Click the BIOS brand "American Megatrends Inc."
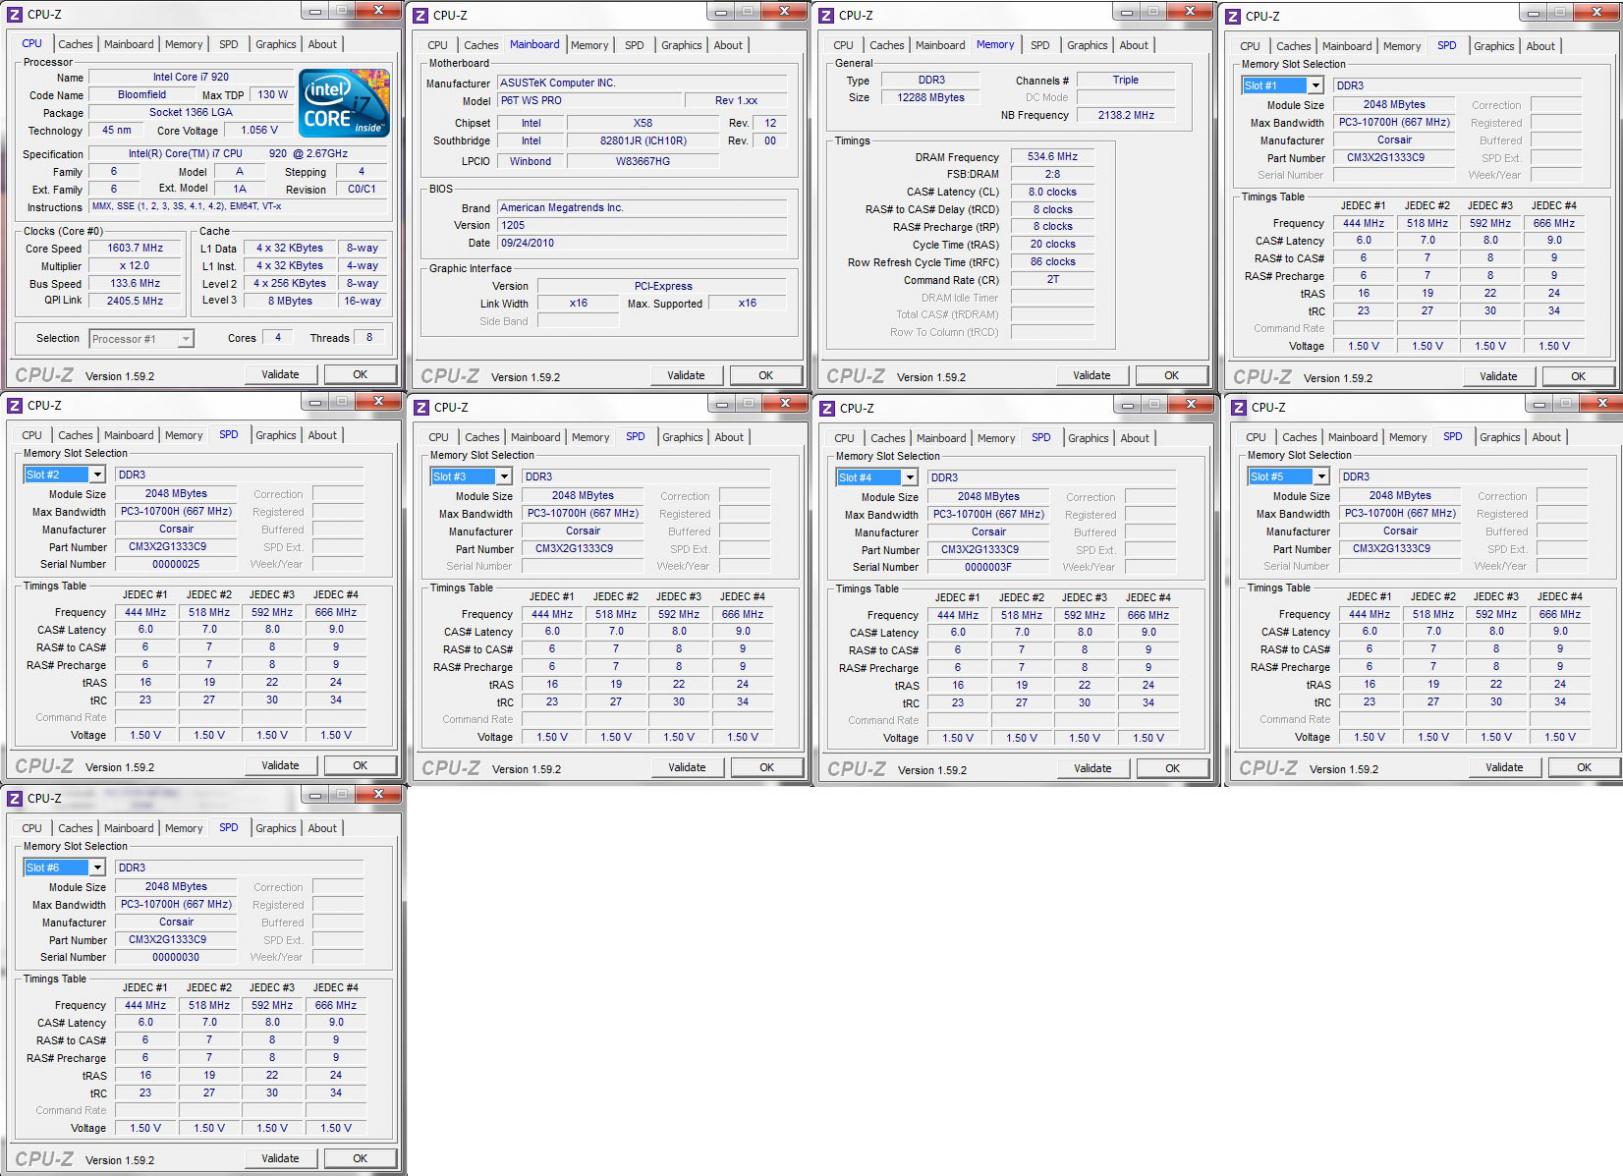 [x=642, y=208]
